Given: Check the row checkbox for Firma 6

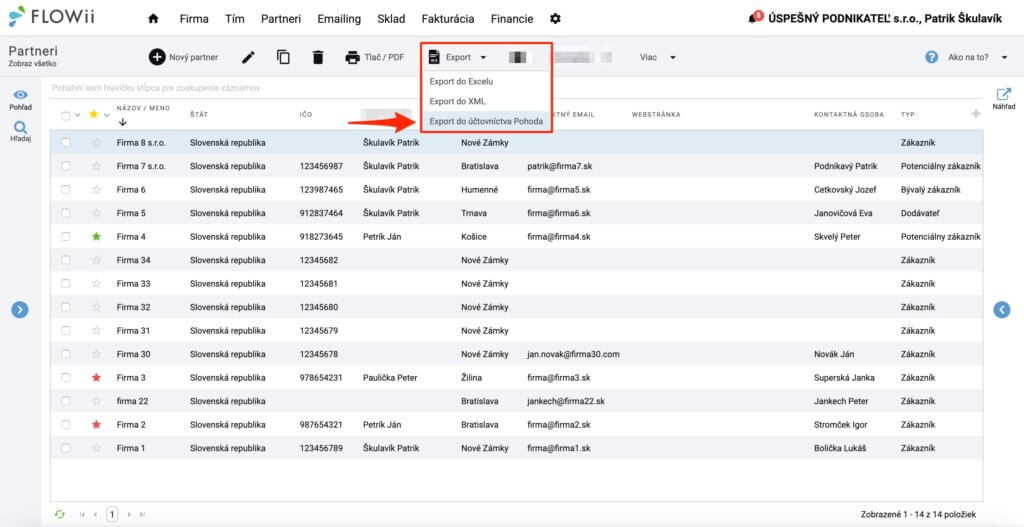Looking at the screenshot, I should click(x=65, y=189).
